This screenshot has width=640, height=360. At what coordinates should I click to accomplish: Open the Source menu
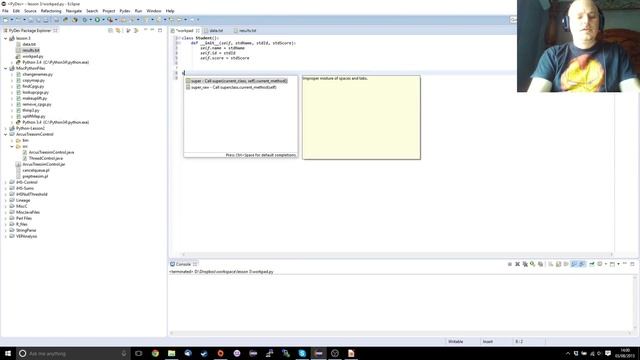coord(30,11)
